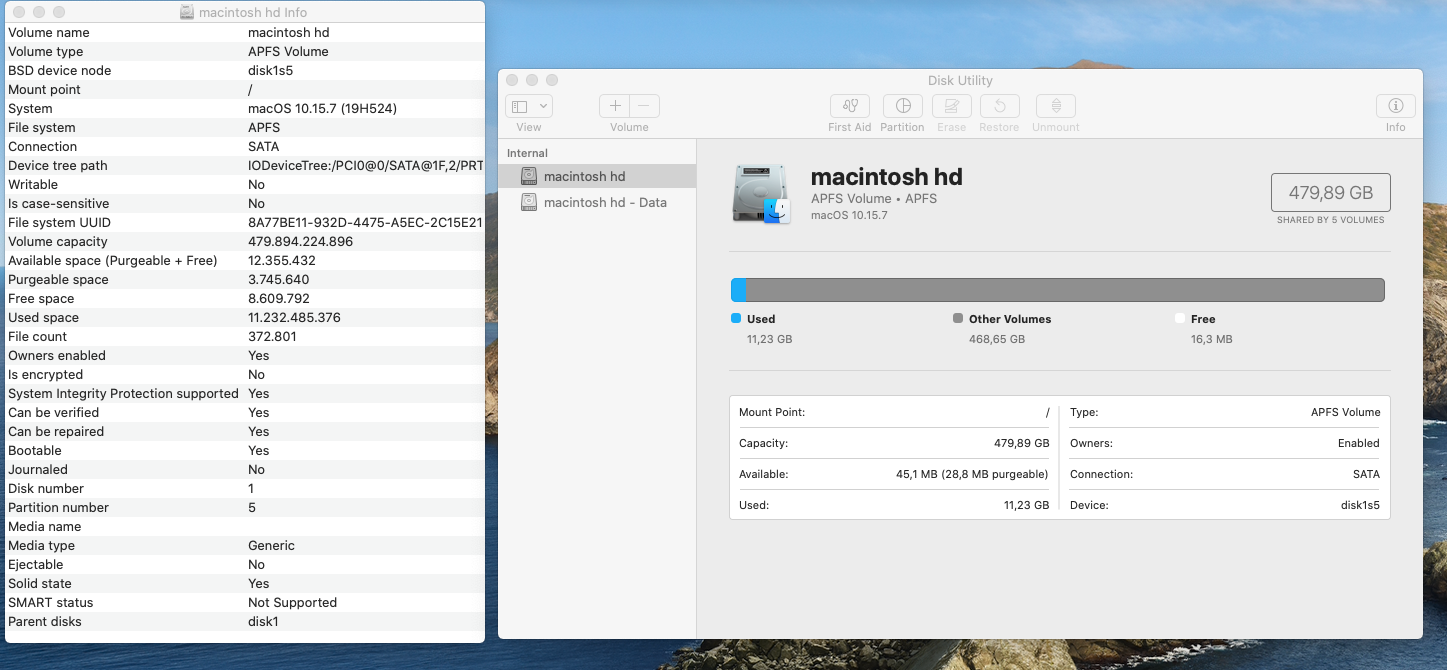Click the 'Parent disks' row in Info window
1447x670 pixels.
[x=243, y=621]
